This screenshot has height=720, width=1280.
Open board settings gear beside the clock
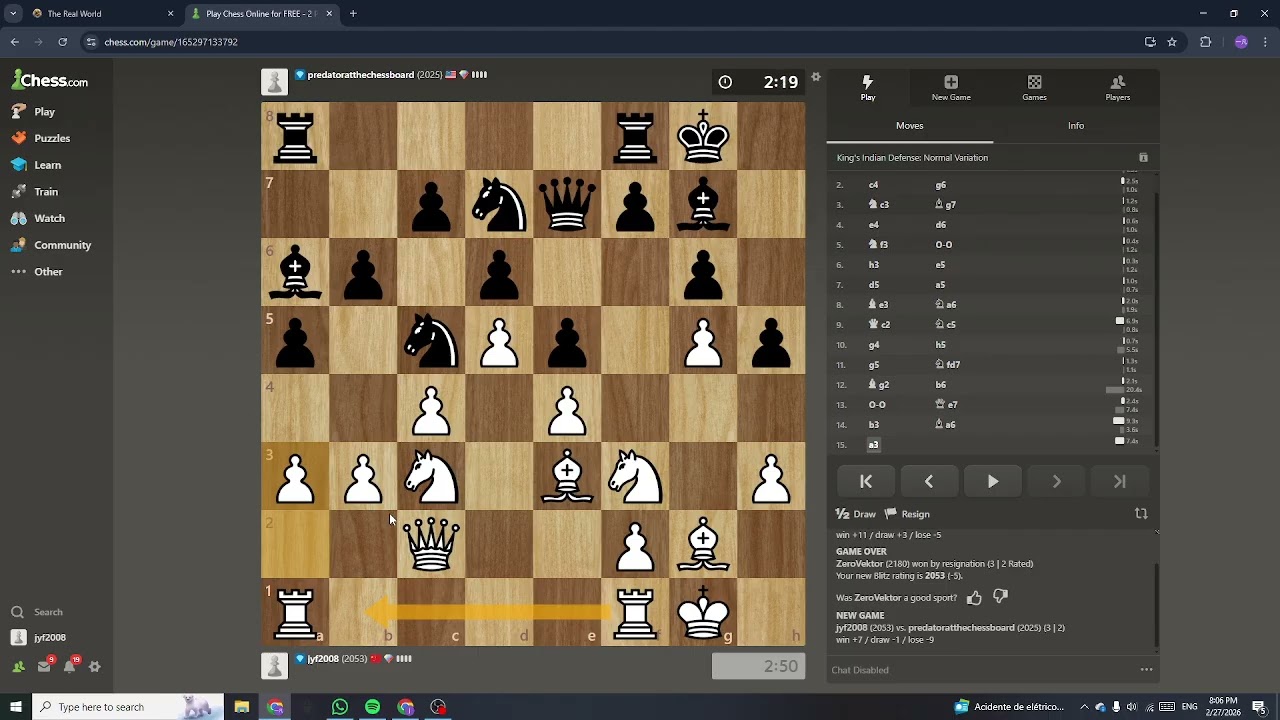click(x=816, y=77)
